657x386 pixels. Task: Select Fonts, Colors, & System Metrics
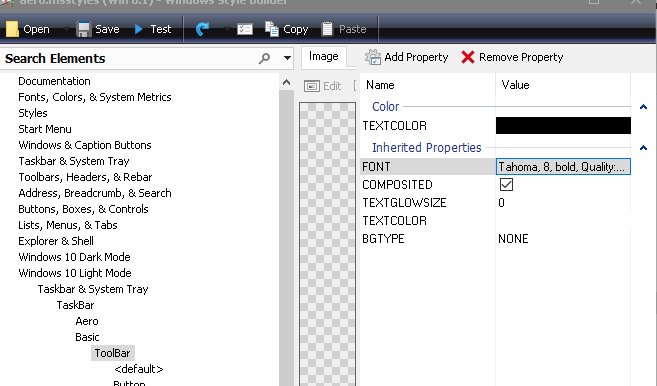coord(95,97)
